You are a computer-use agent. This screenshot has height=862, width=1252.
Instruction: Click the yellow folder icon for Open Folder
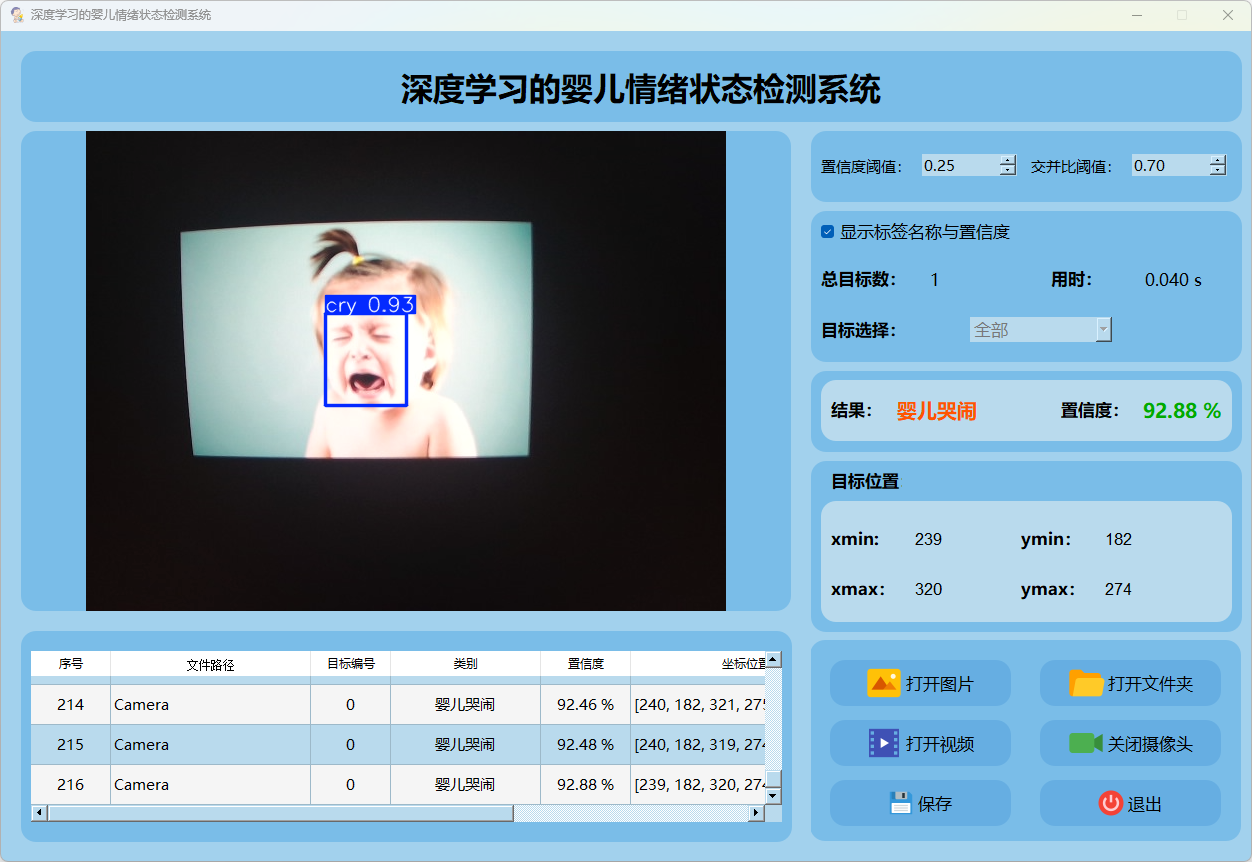pos(1086,684)
